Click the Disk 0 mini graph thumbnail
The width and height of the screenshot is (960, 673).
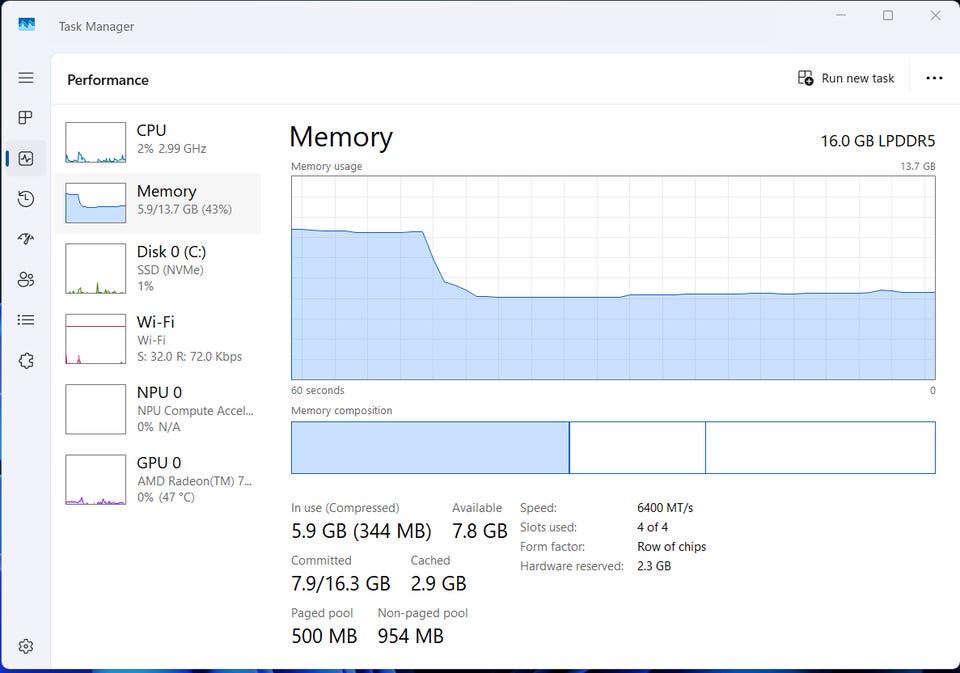96,269
